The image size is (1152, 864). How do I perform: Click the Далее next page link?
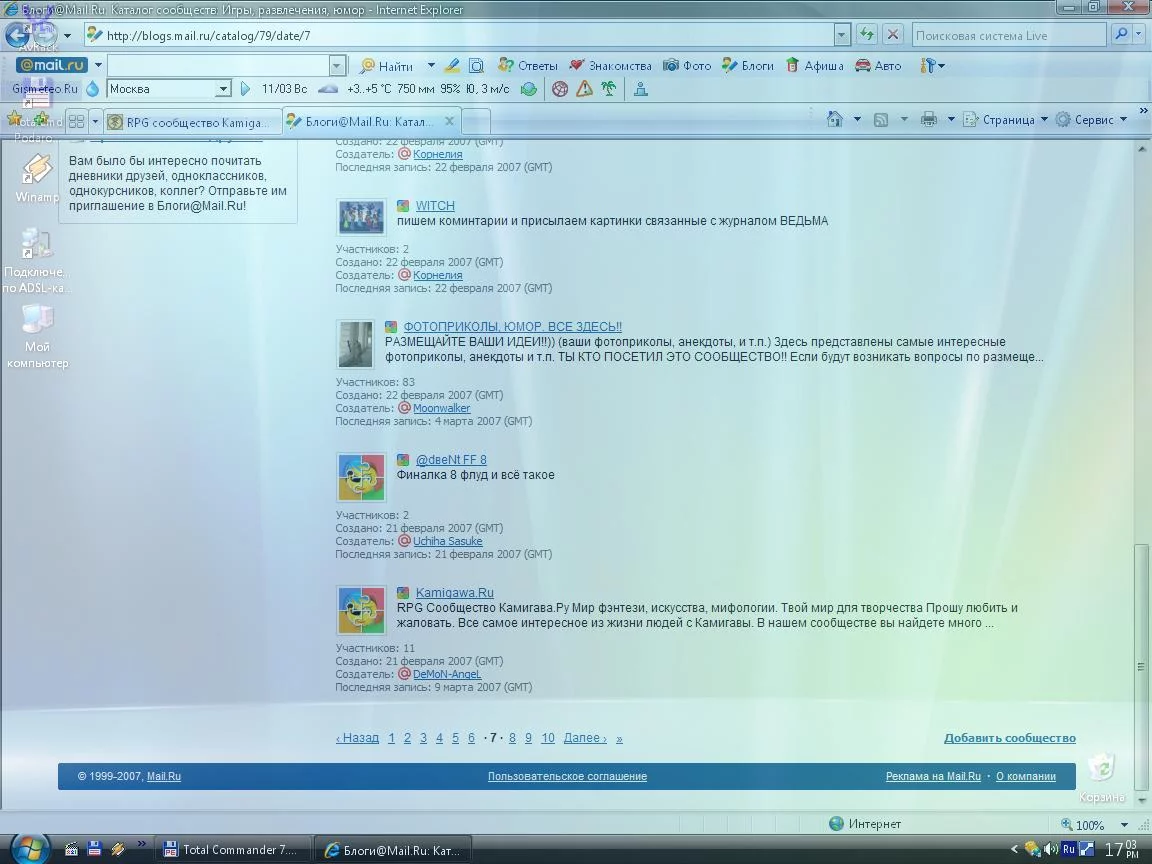(585, 738)
